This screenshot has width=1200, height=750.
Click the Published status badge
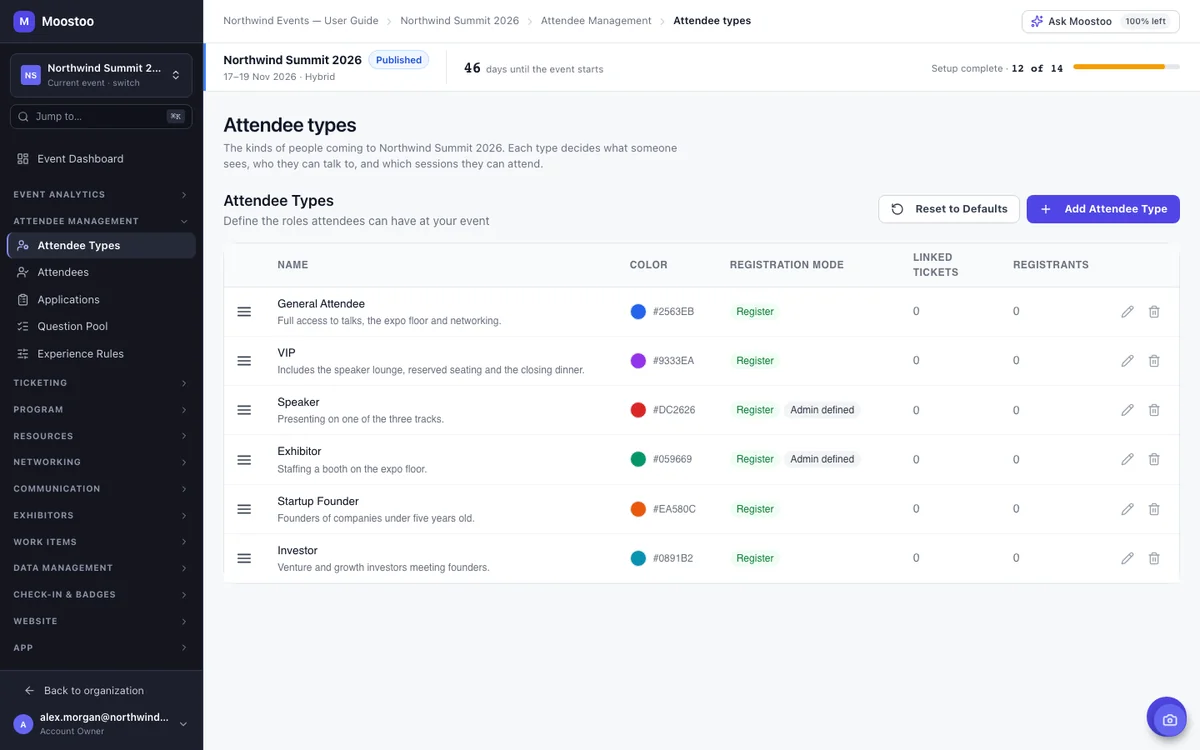tap(399, 60)
